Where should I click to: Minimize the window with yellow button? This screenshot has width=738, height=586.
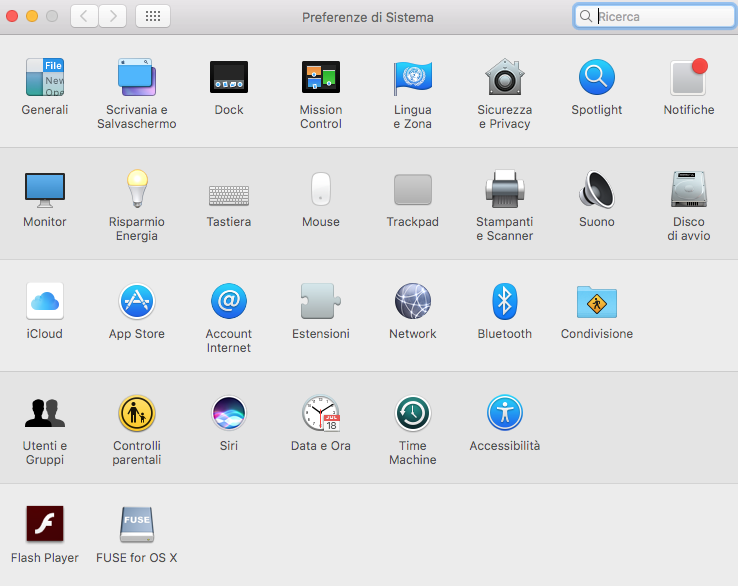(32, 16)
